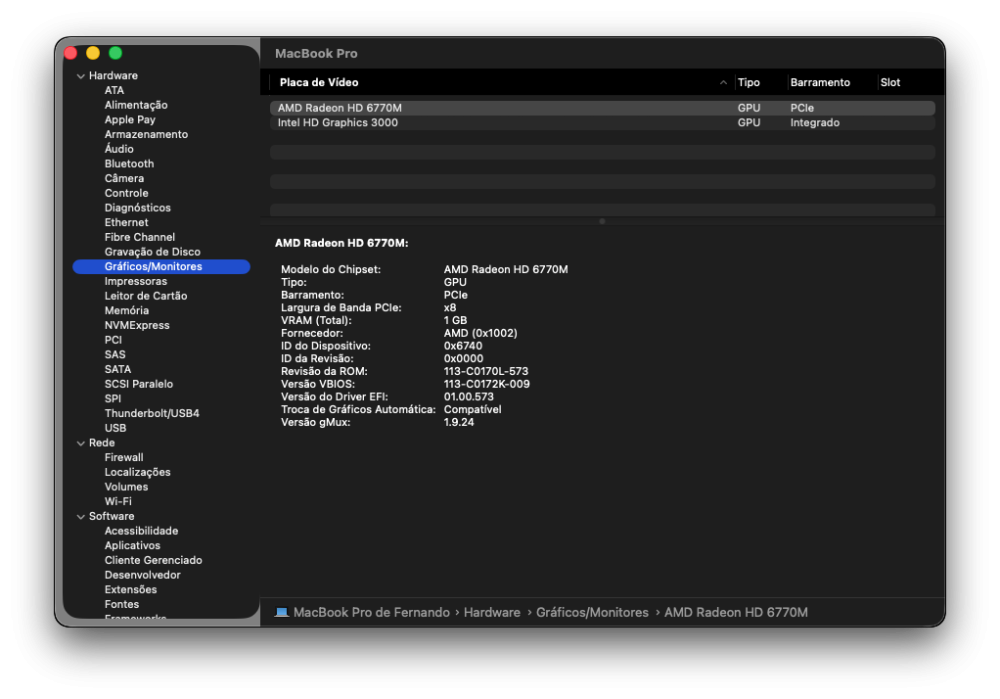Viewport: 1000px width, 699px height.
Task: Sort by the Slot column header
Action: tap(890, 82)
